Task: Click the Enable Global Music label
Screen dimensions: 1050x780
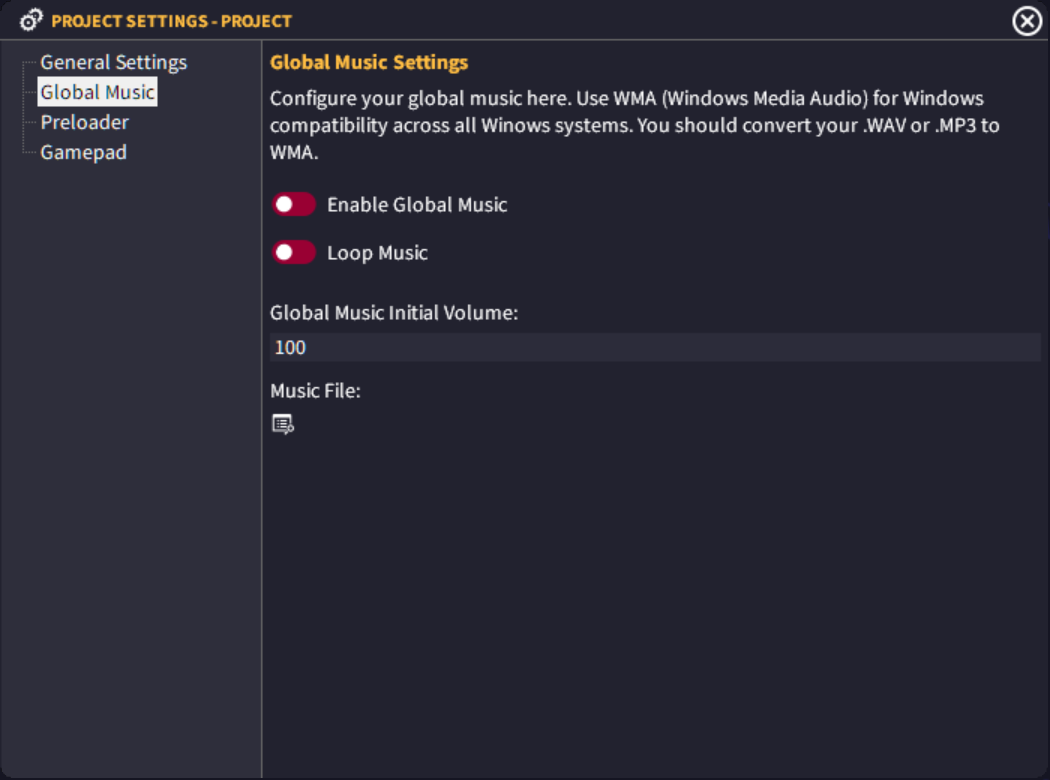Action: click(x=417, y=204)
